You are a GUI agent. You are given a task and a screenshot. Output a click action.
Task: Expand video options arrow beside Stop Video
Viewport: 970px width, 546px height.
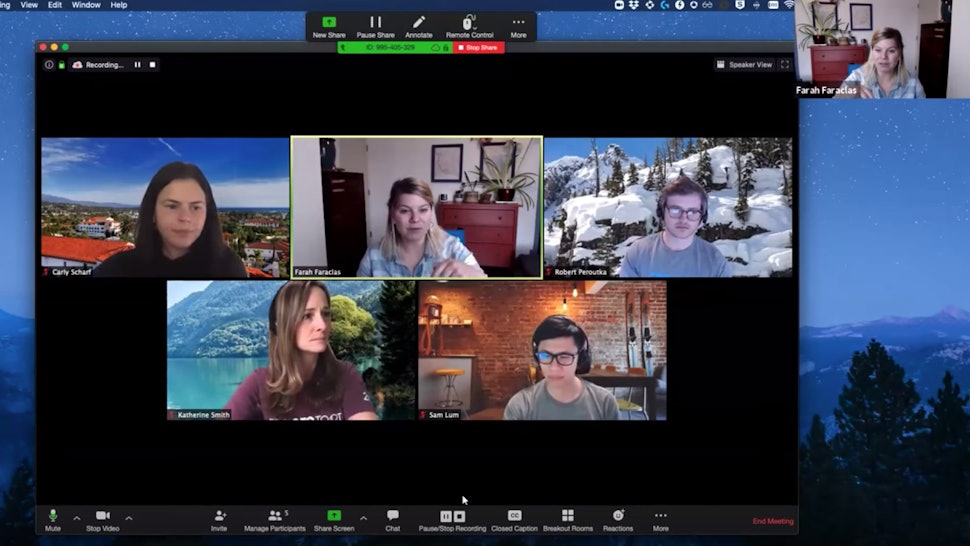pos(129,518)
